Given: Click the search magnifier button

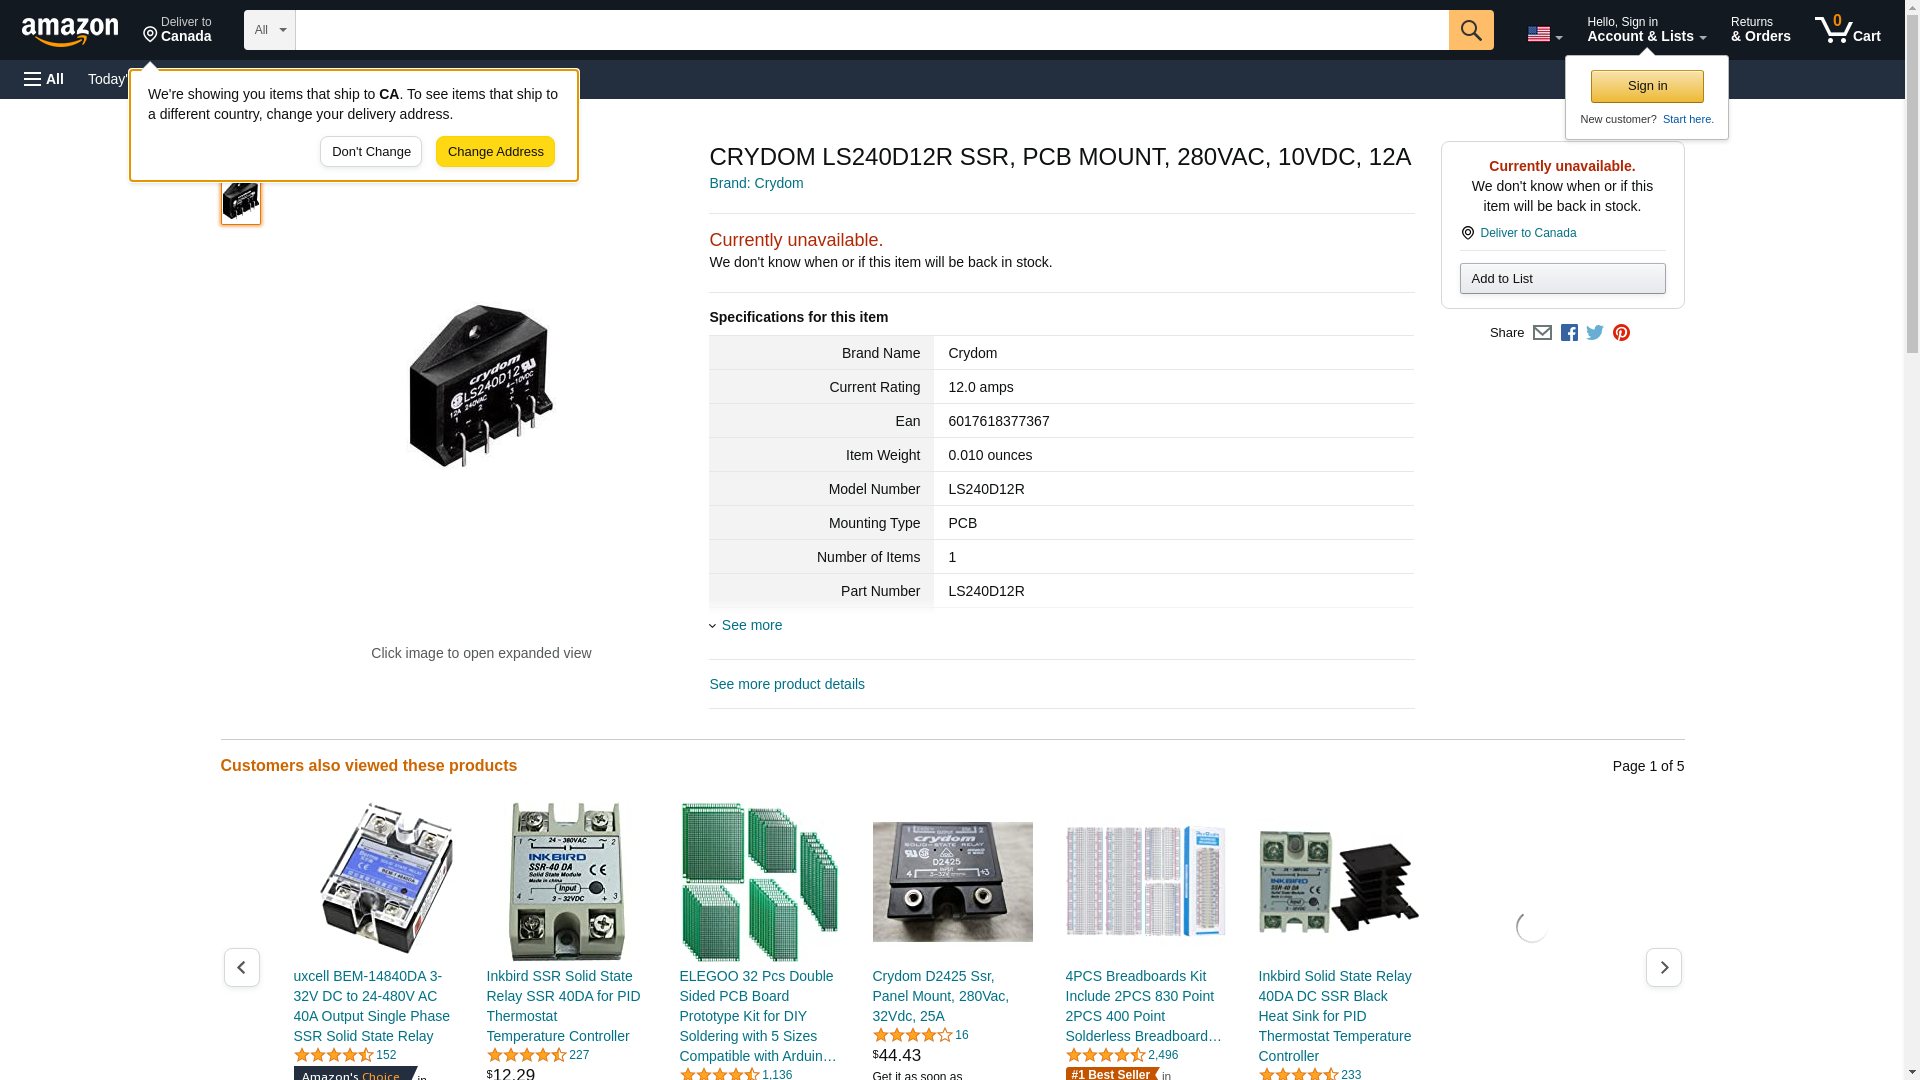Looking at the screenshot, I should click(1471, 30).
